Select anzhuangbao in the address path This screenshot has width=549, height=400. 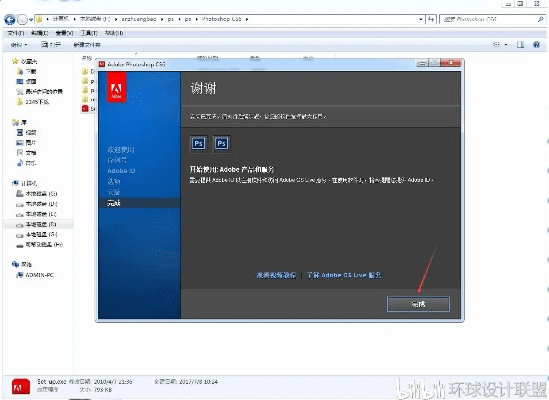pos(139,19)
